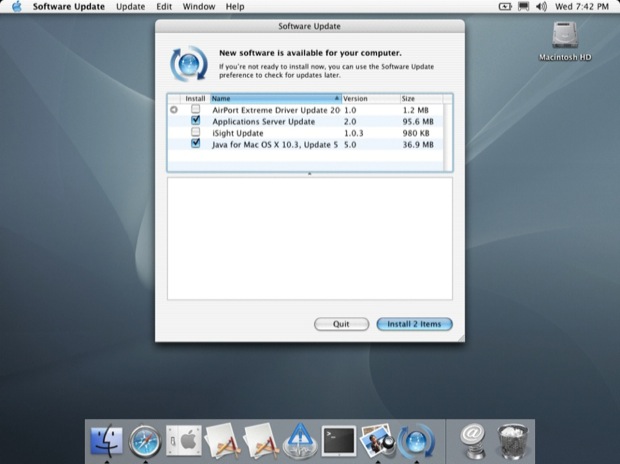
Task: Click the display icon in menu bar
Action: [x=524, y=7]
